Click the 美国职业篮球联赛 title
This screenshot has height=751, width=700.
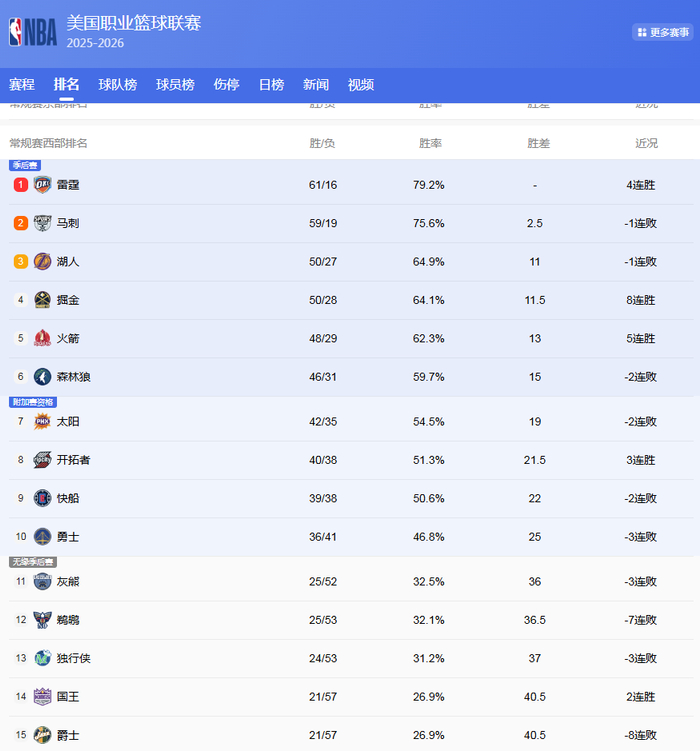click(134, 23)
